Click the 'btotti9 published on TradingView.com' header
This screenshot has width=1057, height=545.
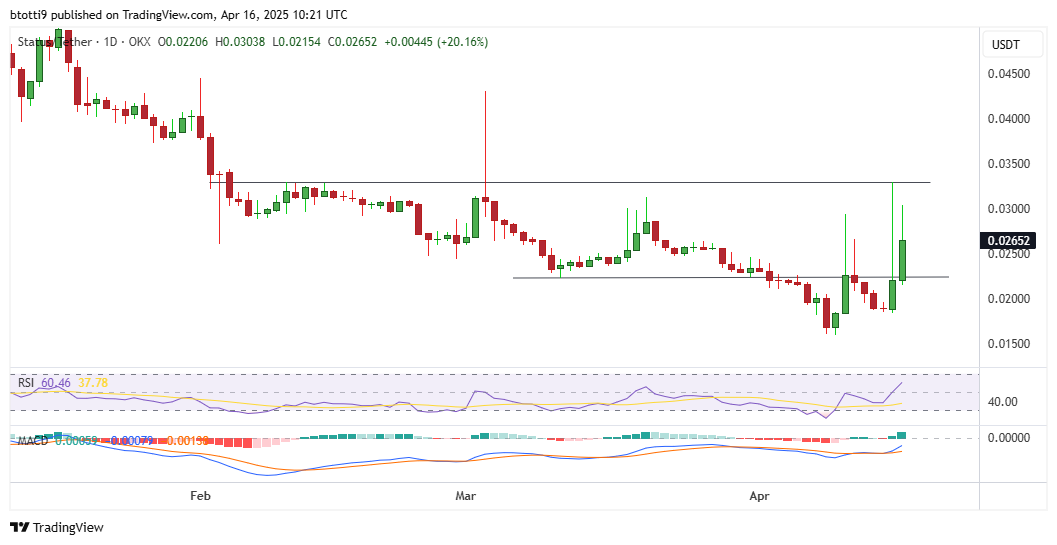(179, 15)
